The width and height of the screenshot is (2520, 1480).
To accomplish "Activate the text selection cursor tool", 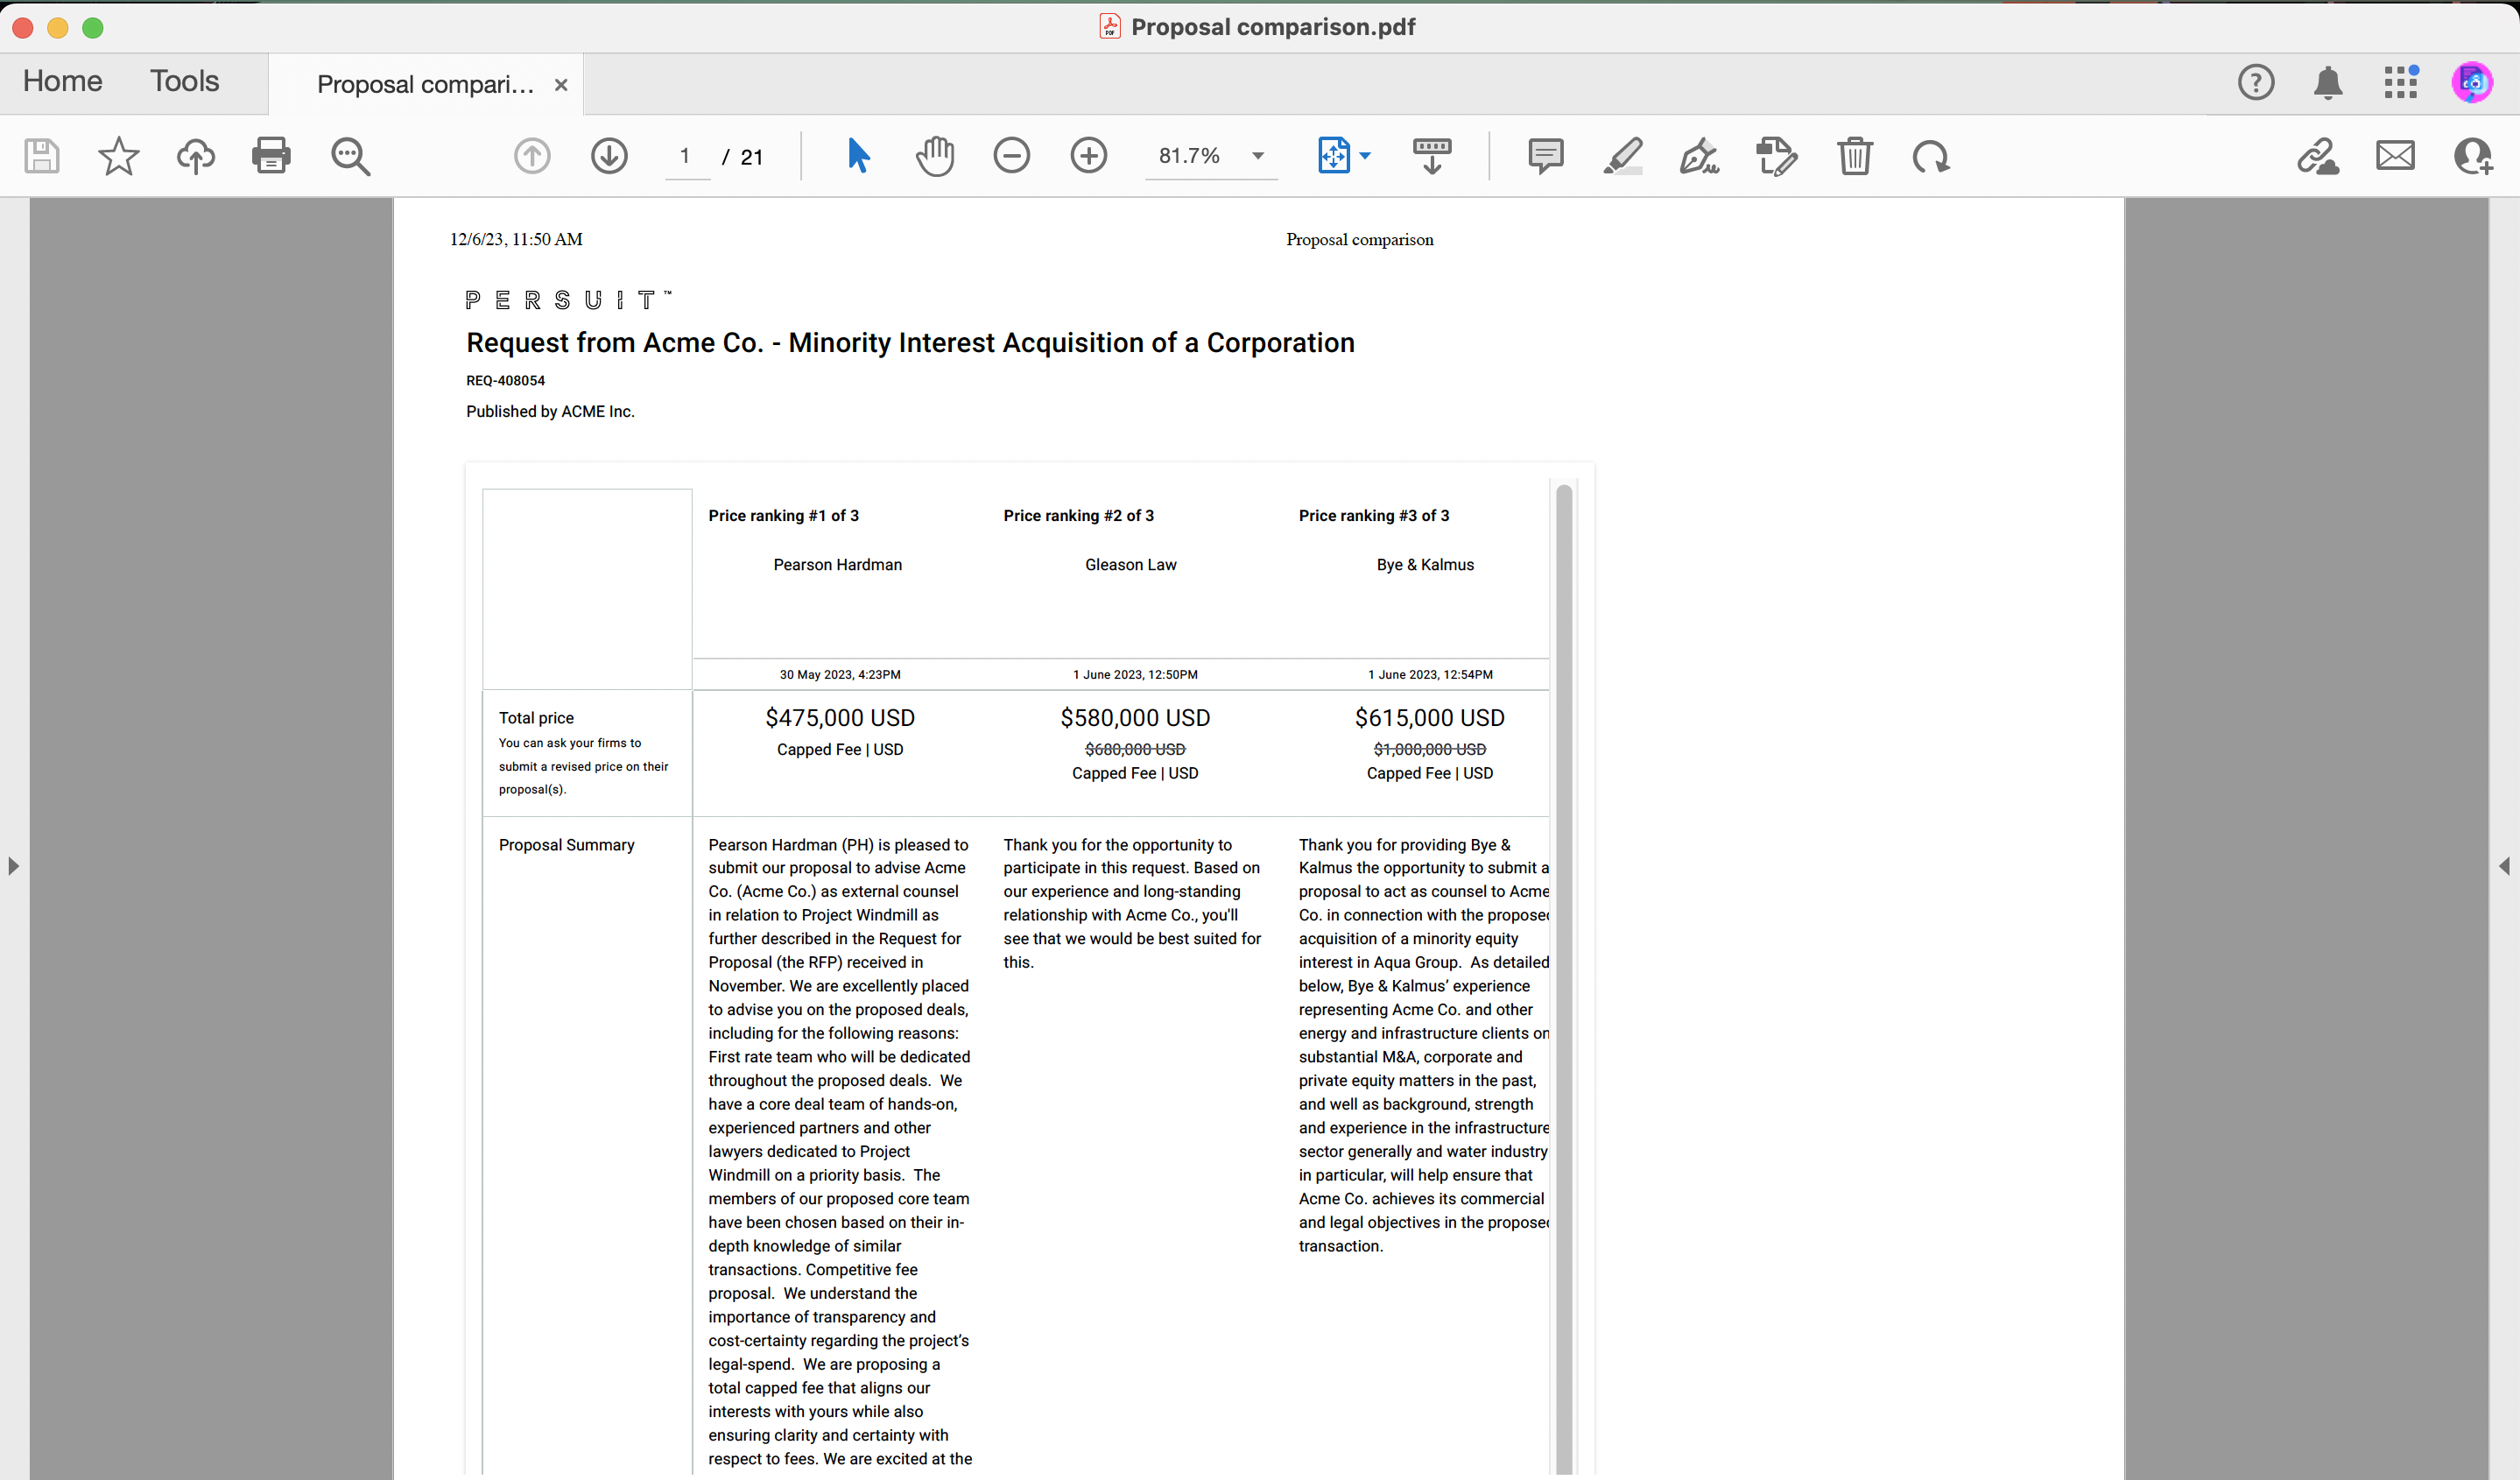I will [857, 156].
